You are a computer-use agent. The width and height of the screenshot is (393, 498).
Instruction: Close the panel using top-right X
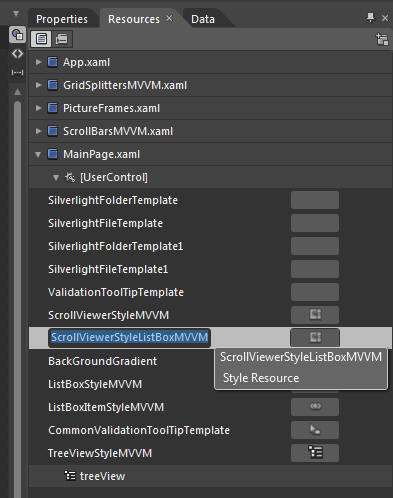pos(385,18)
